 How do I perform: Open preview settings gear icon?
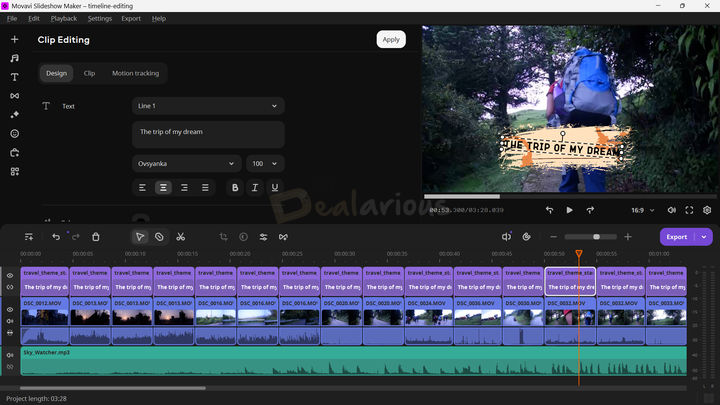coord(707,210)
